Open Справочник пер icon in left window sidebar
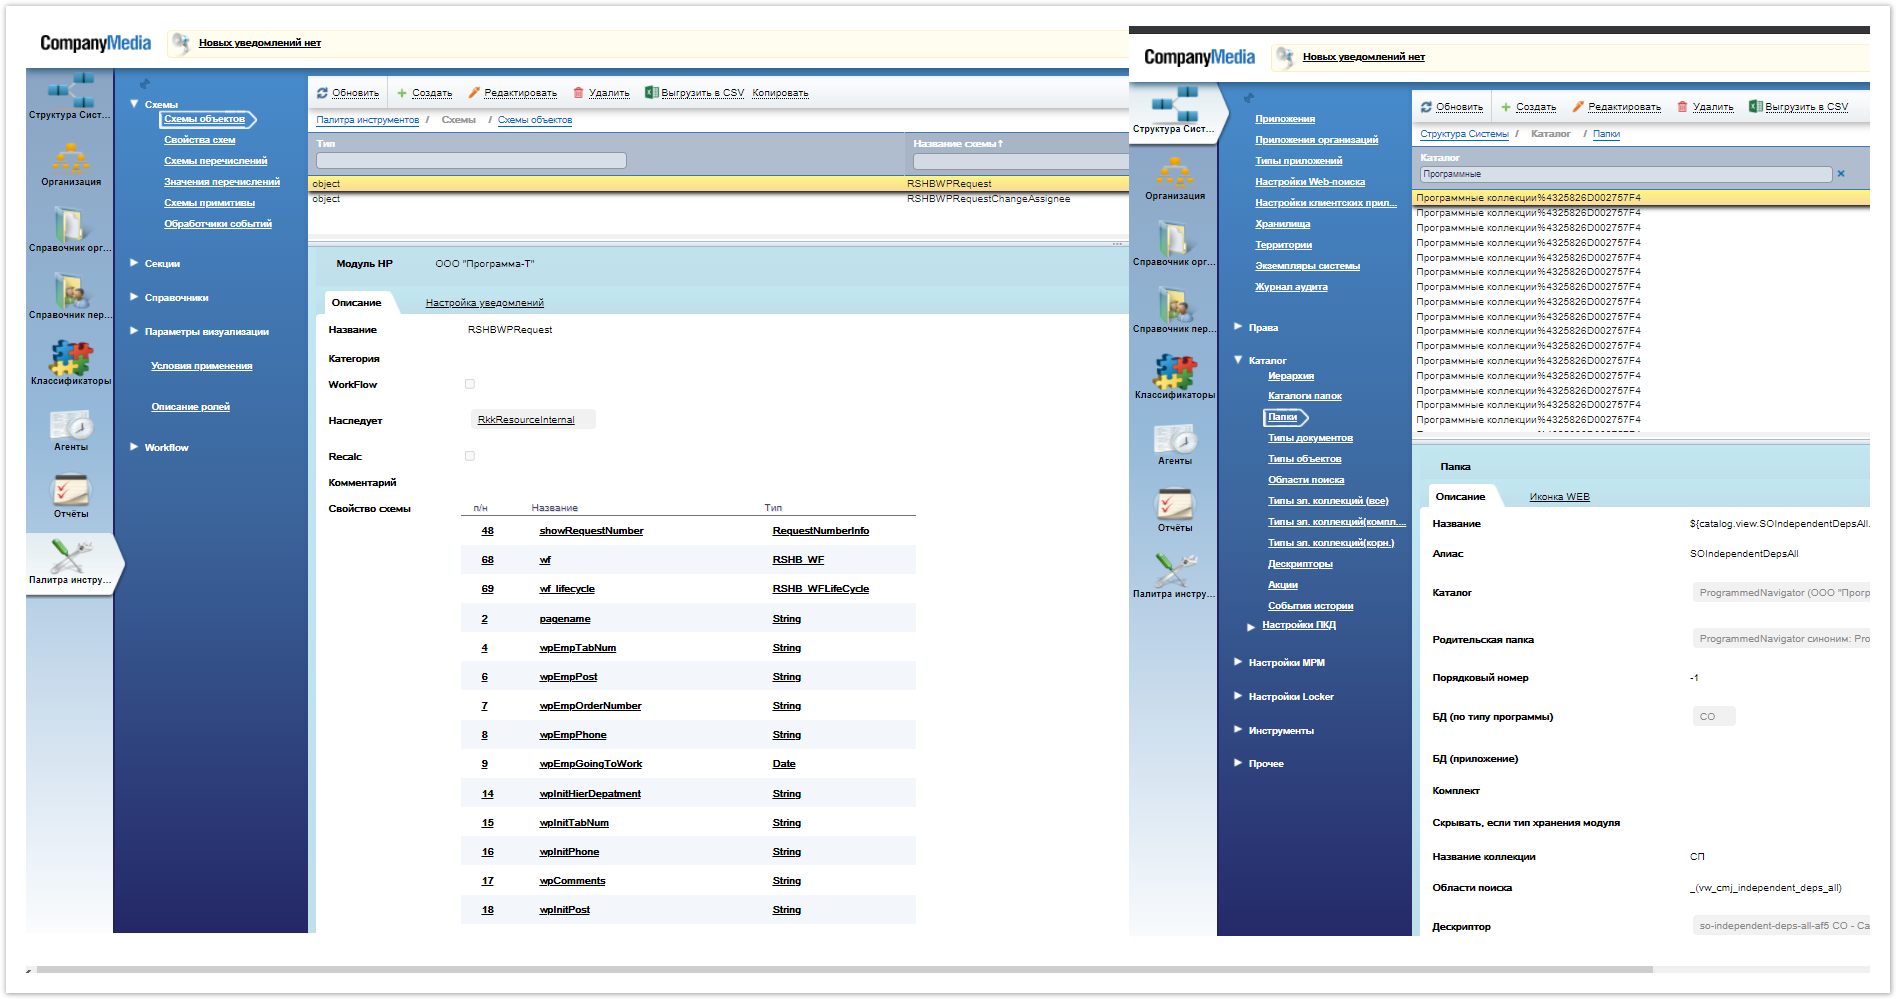This screenshot has width=1896, height=999. point(70,291)
